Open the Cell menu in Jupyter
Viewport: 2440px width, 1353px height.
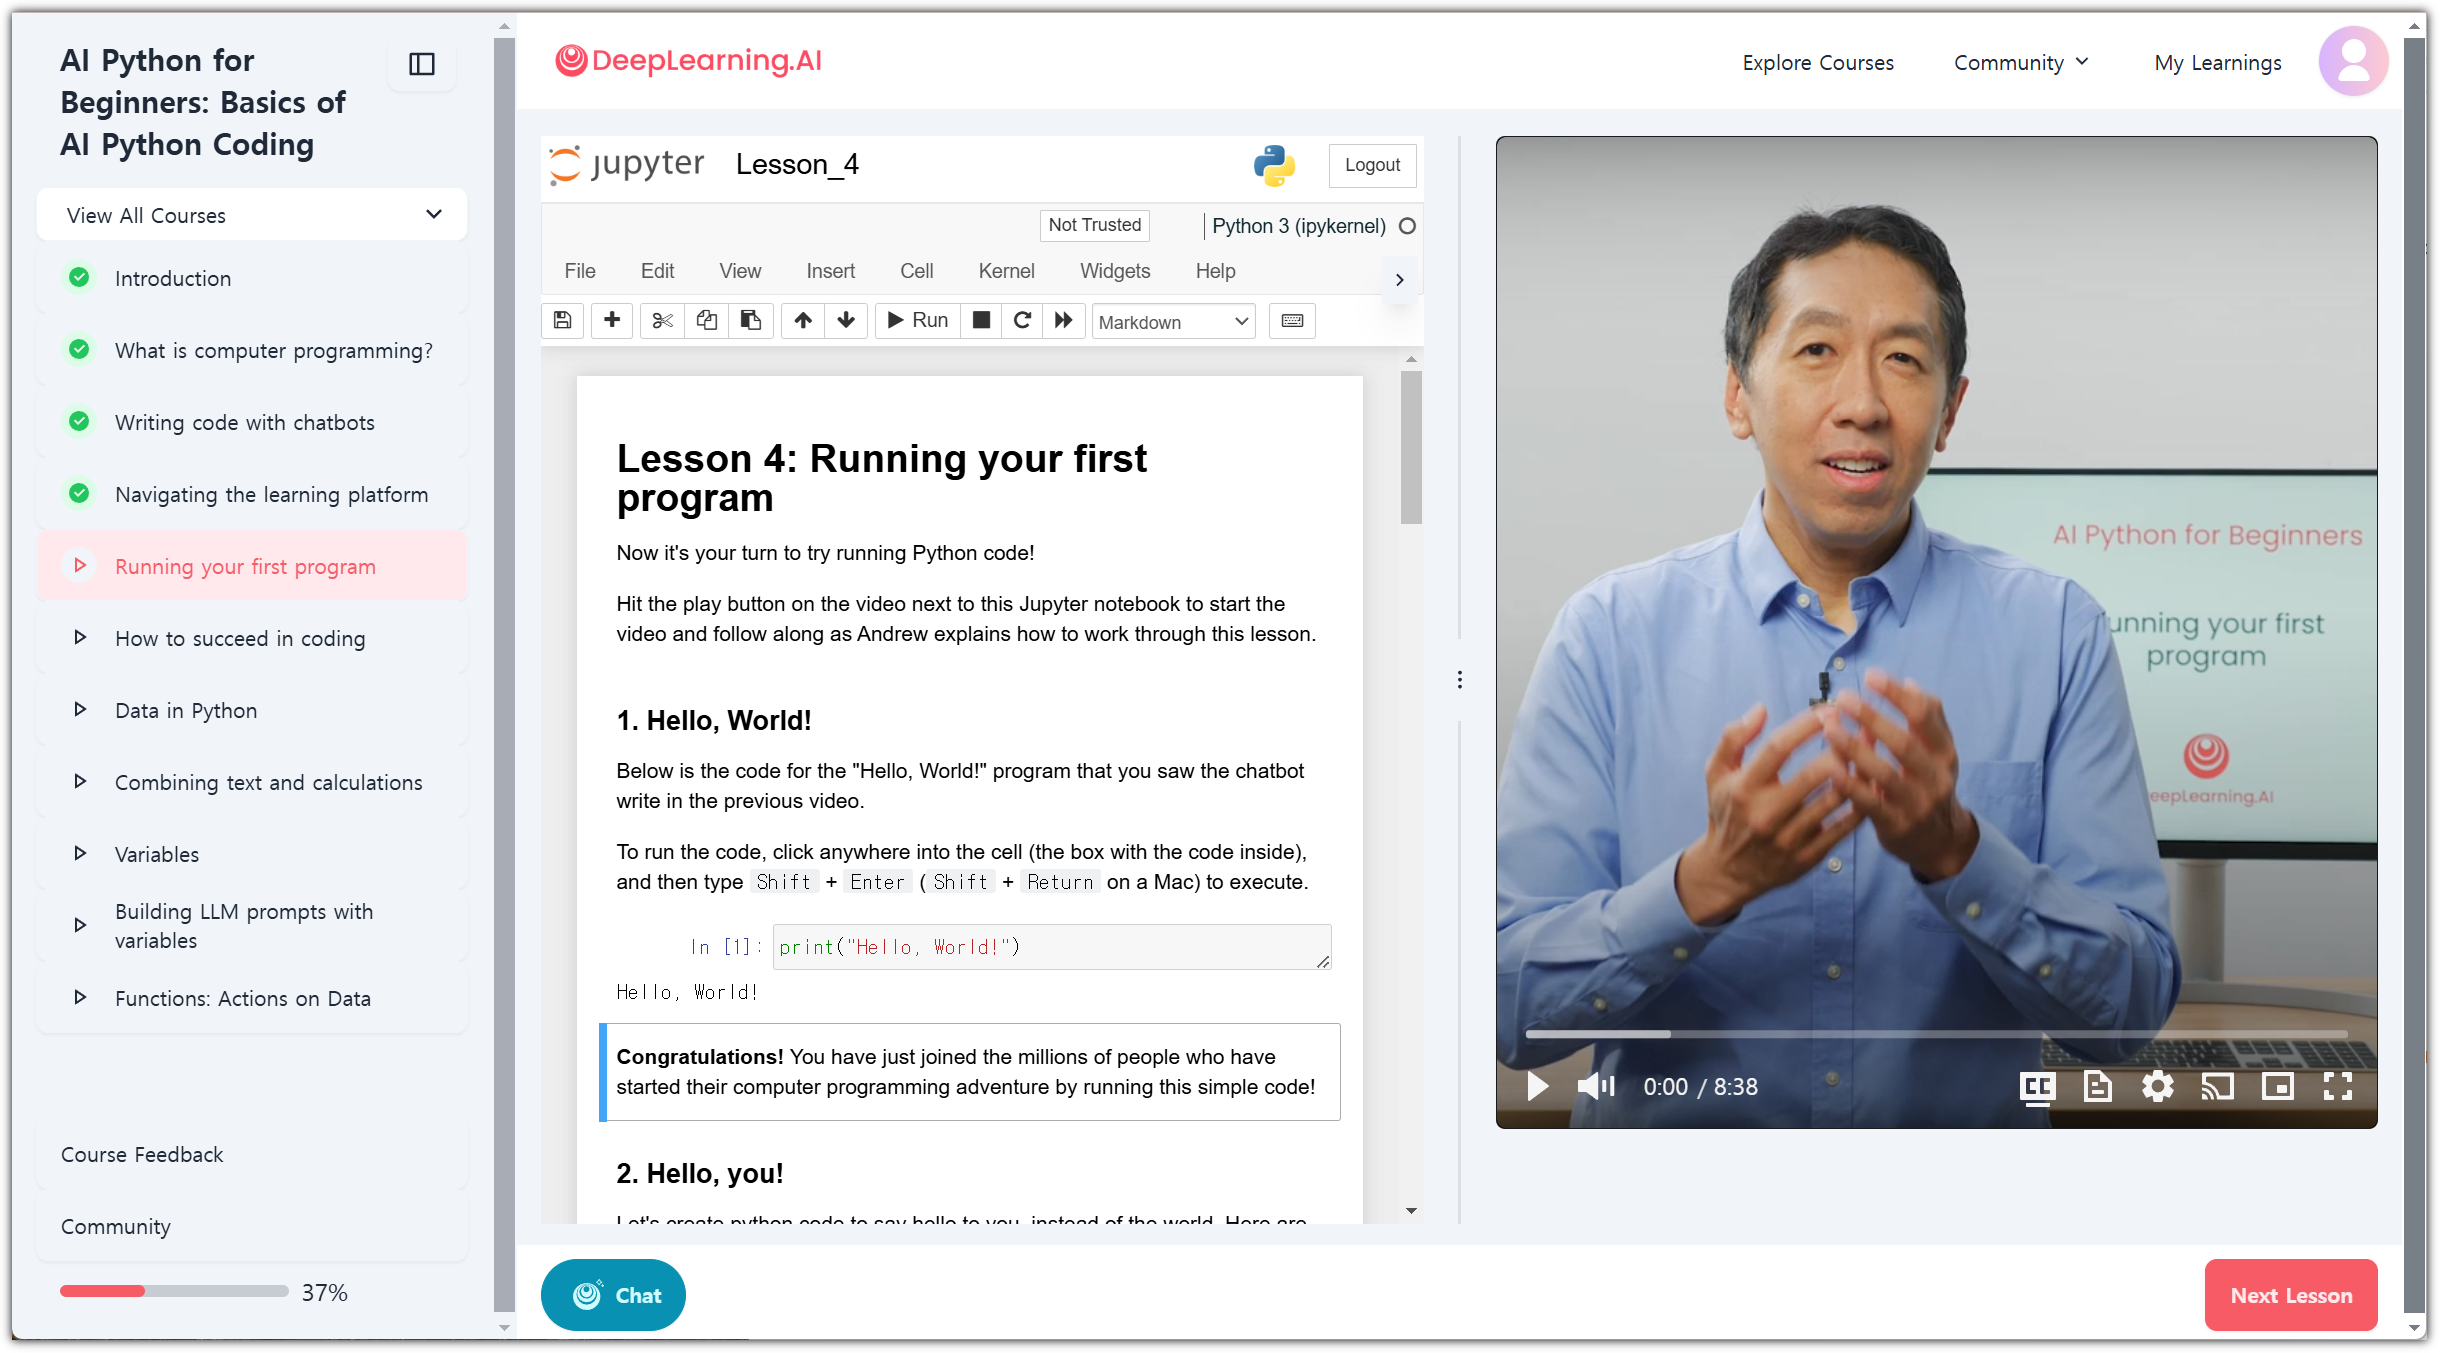tap(916, 271)
